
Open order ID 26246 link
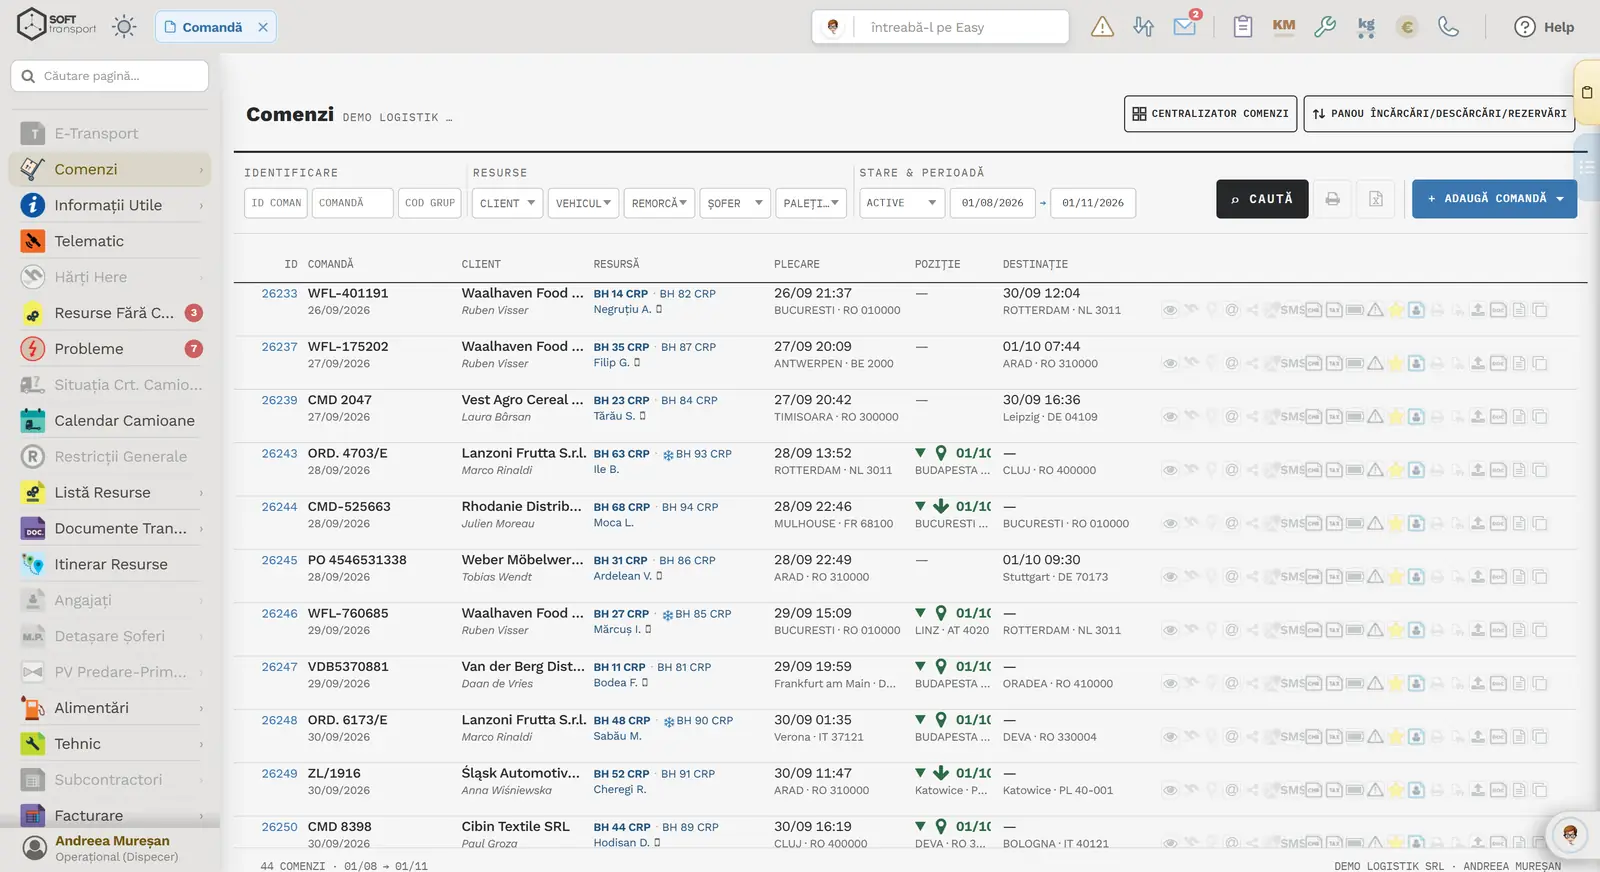279,614
